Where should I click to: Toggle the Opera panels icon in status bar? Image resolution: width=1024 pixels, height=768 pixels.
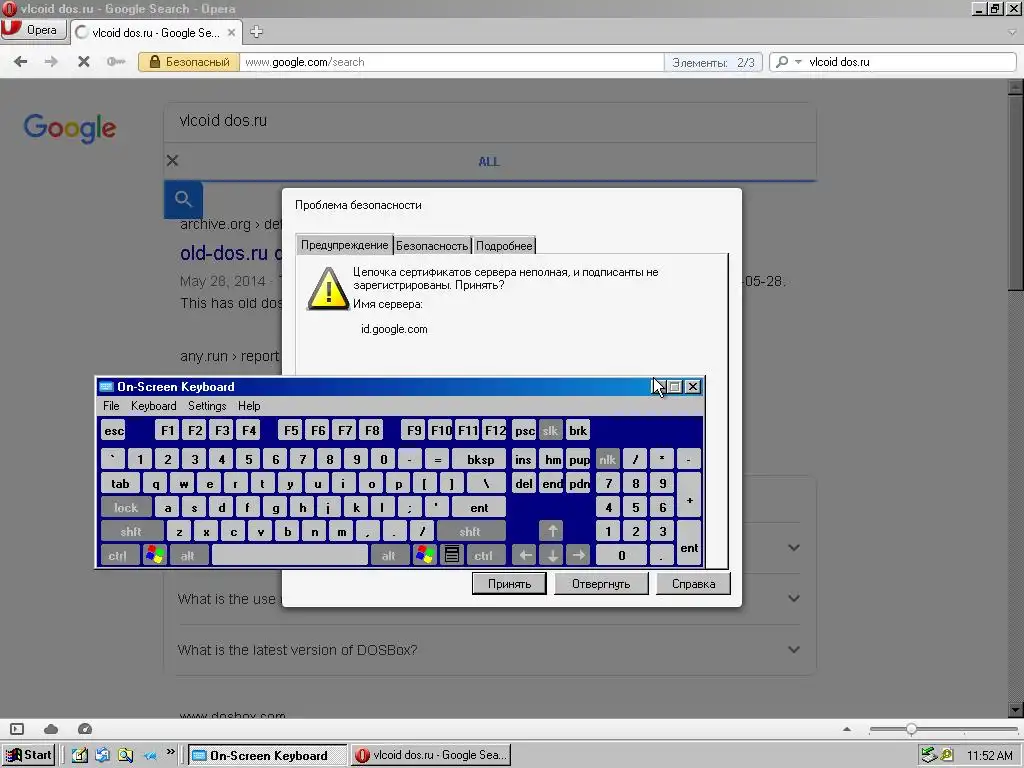17,729
